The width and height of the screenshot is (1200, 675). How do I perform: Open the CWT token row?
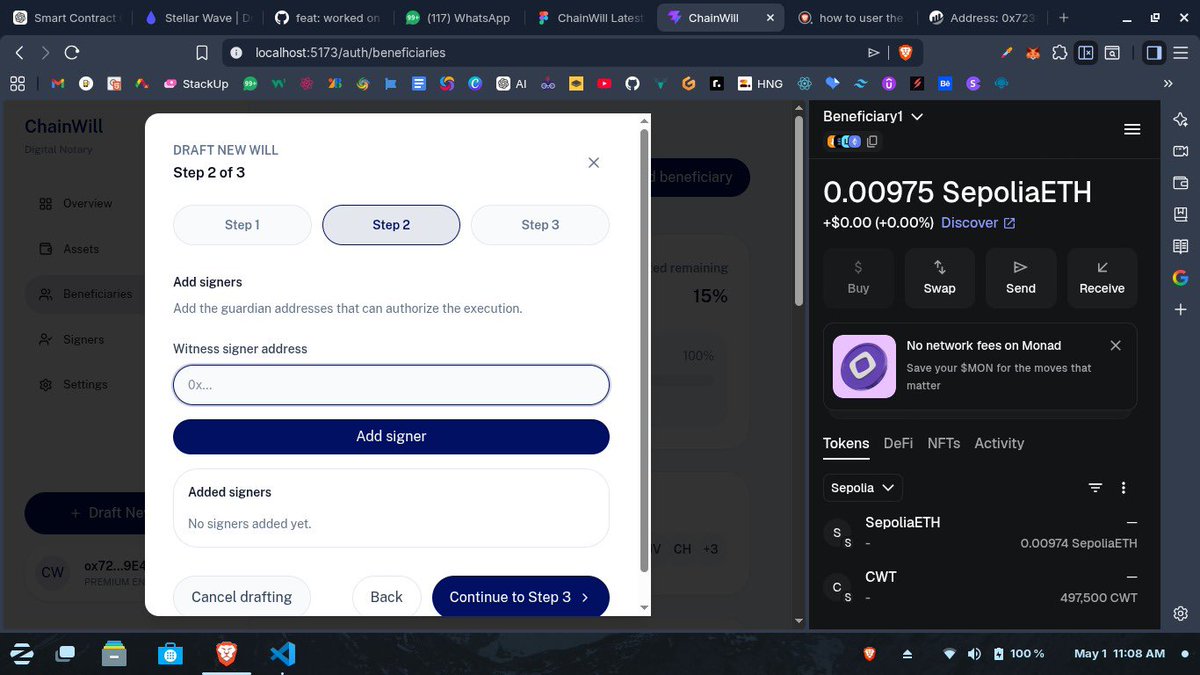tap(980, 587)
